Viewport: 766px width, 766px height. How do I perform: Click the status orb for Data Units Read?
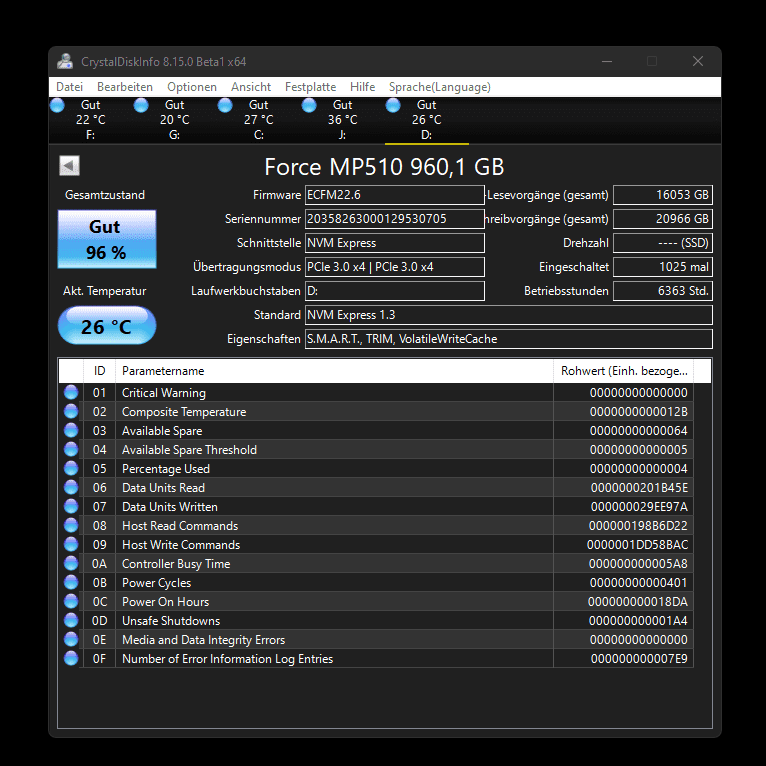click(71, 488)
